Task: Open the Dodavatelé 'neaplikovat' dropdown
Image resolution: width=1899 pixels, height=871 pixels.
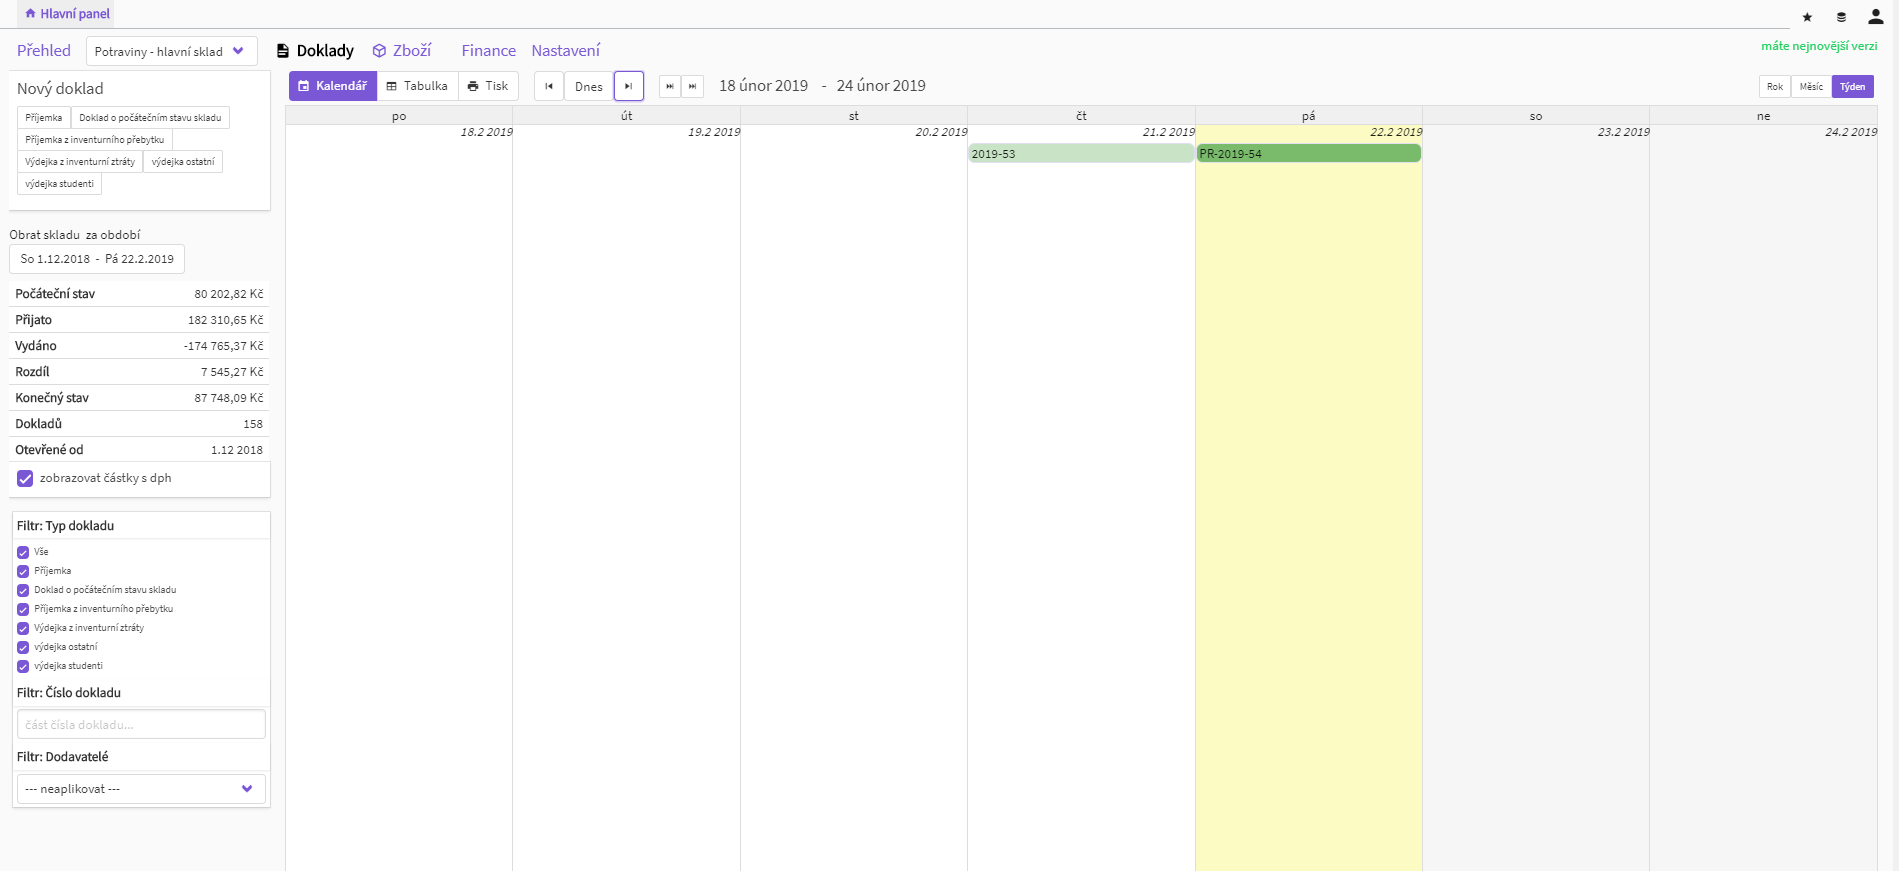Action: pos(141,789)
